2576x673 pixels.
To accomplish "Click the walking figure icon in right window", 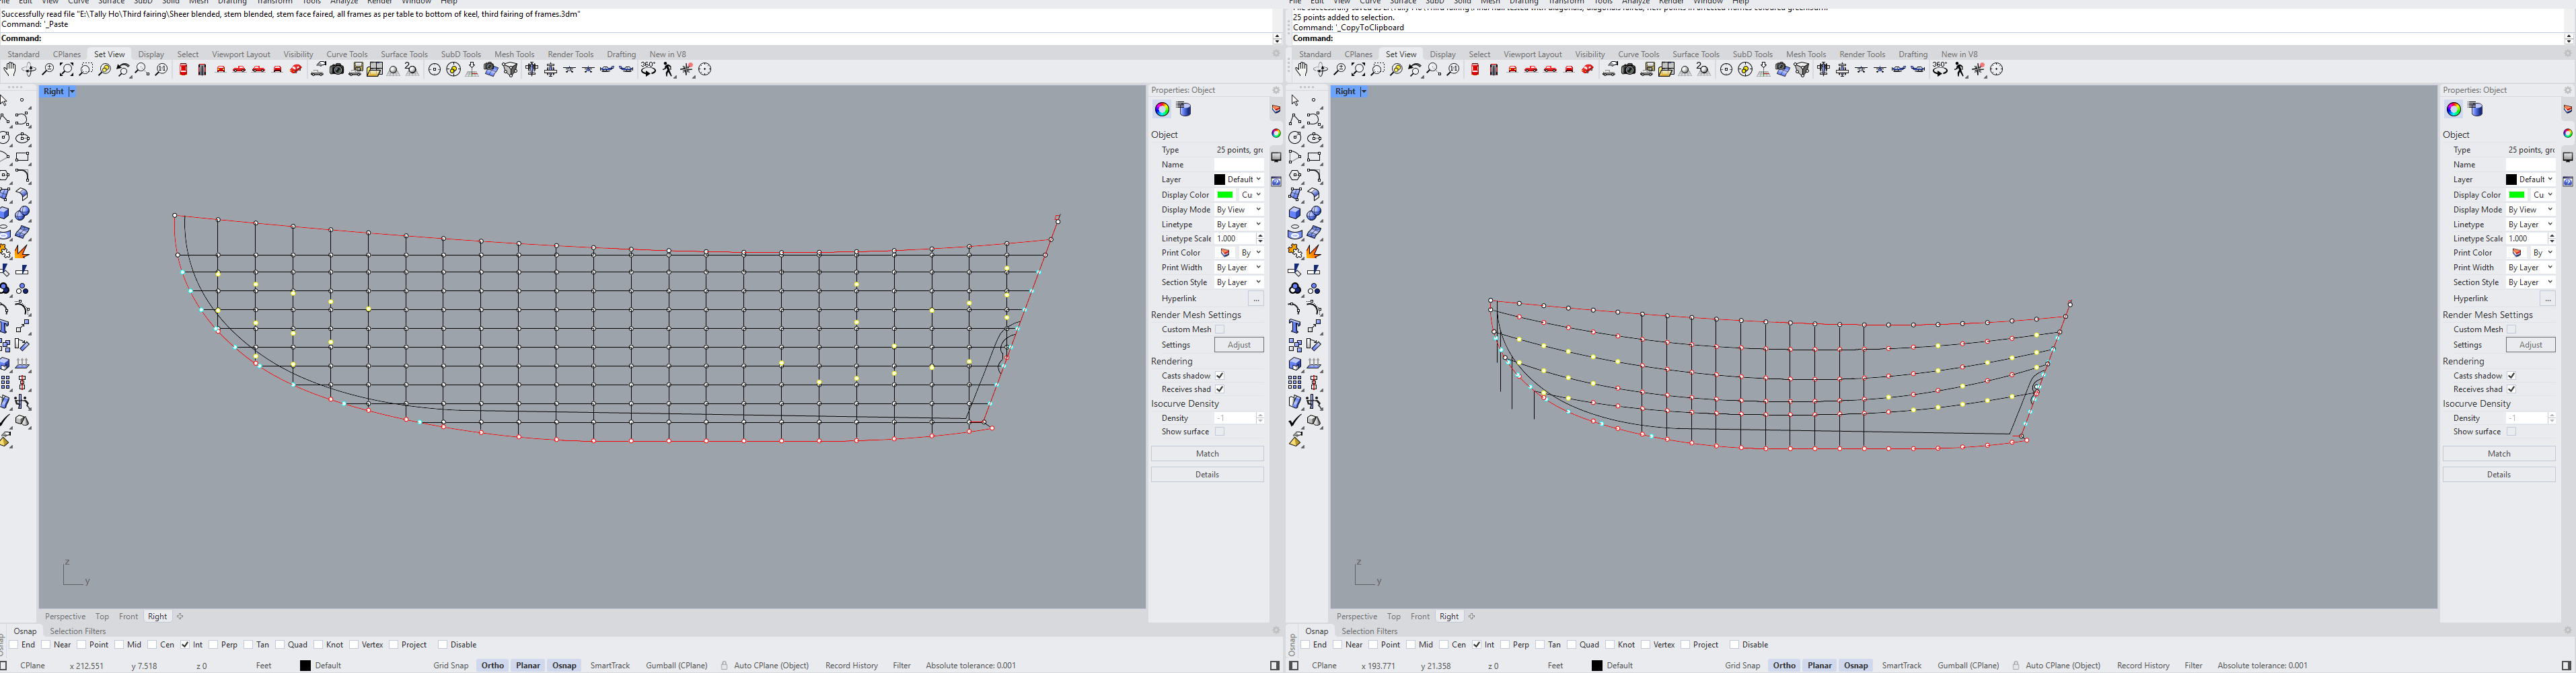I will coord(1960,69).
